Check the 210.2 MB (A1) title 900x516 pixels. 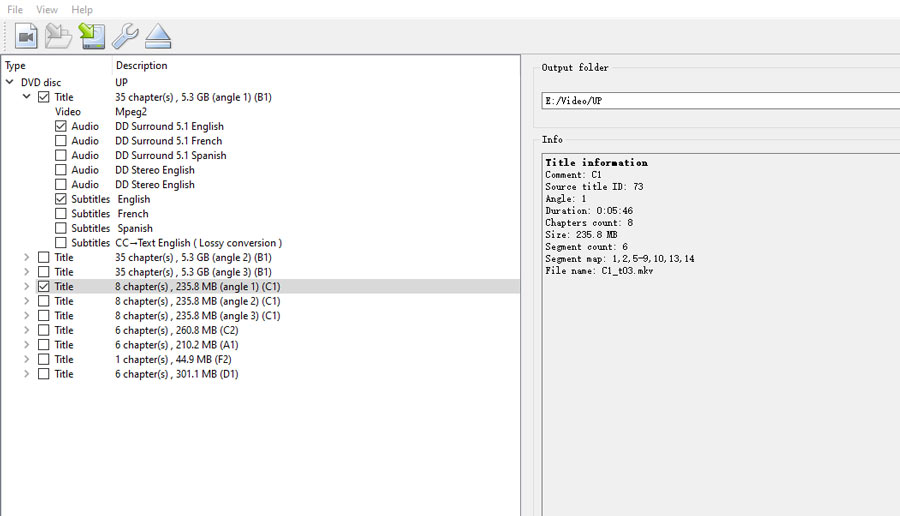(x=44, y=344)
